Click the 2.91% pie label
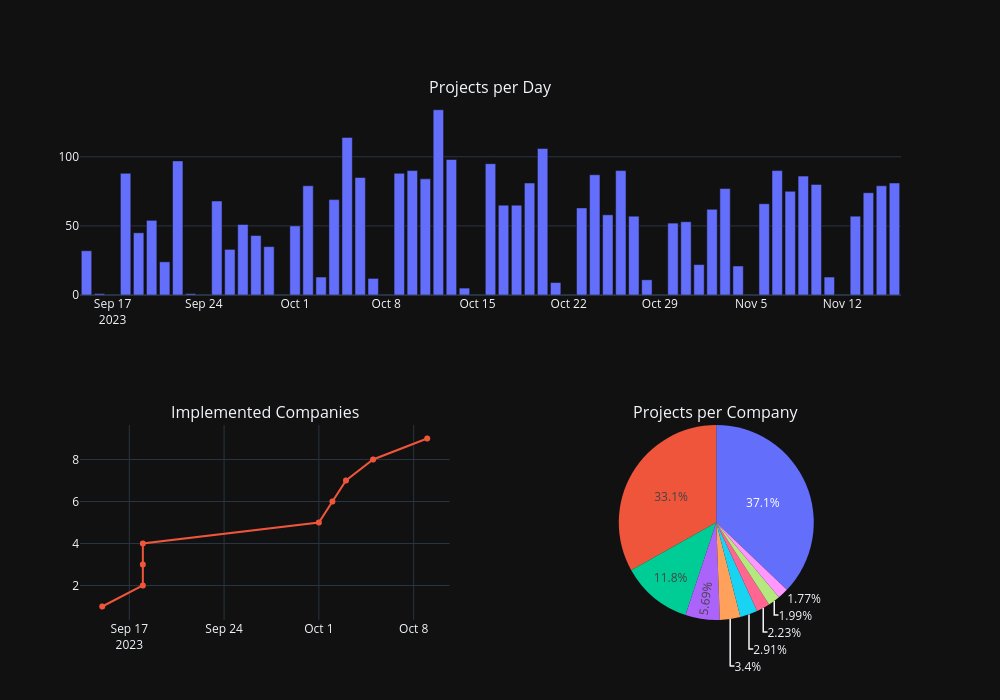The height and width of the screenshot is (700, 1000). coord(770,650)
